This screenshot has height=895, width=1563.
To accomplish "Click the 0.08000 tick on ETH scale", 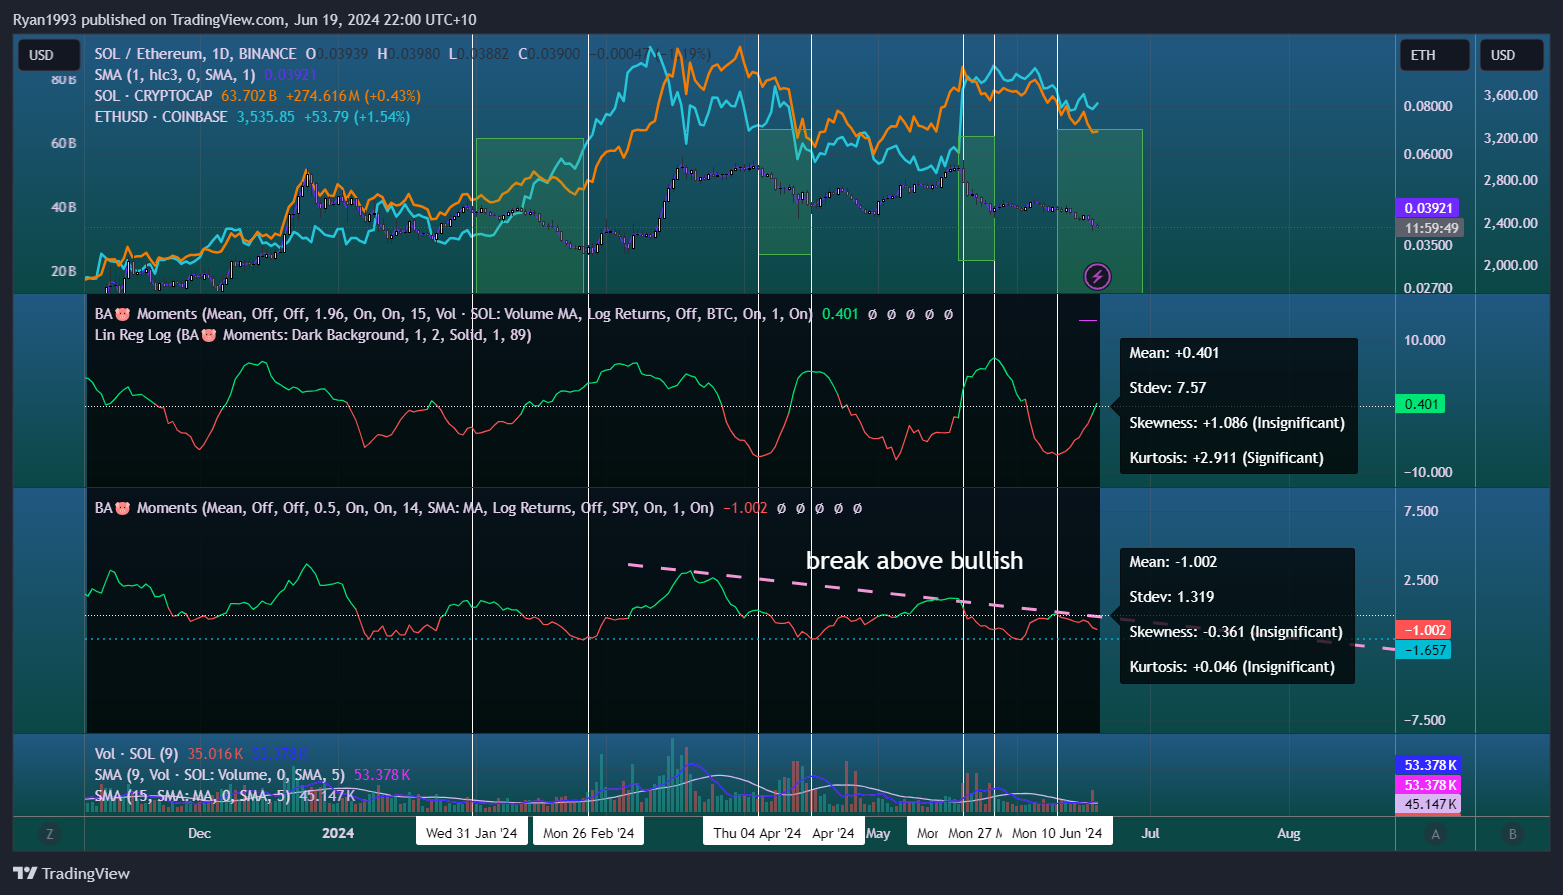I will pos(1428,106).
